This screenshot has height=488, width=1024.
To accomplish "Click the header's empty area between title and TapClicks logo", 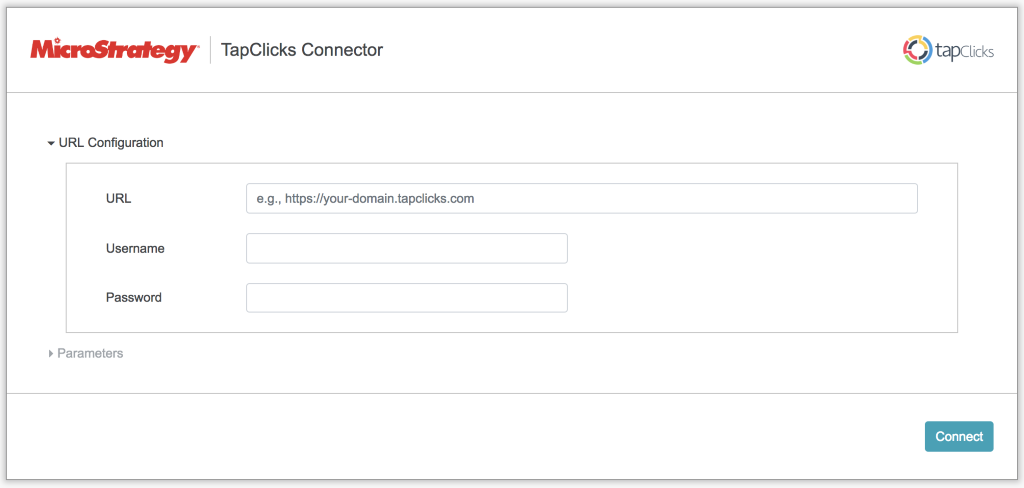I will (640, 50).
